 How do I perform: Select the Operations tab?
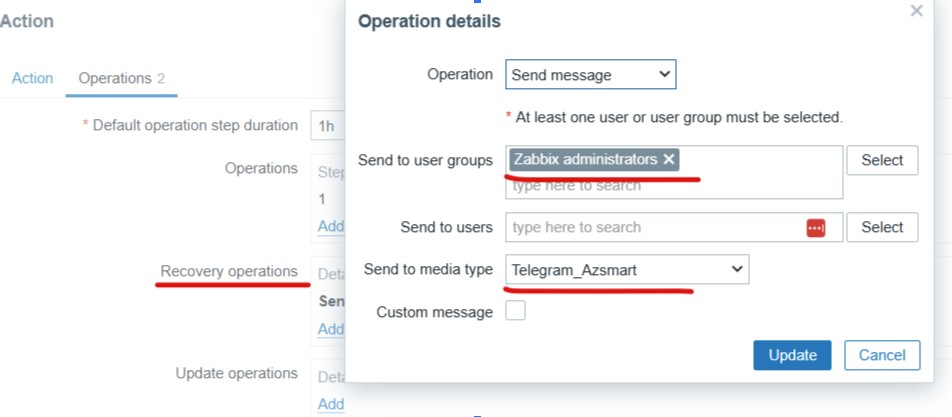pyautogui.click(x=121, y=78)
